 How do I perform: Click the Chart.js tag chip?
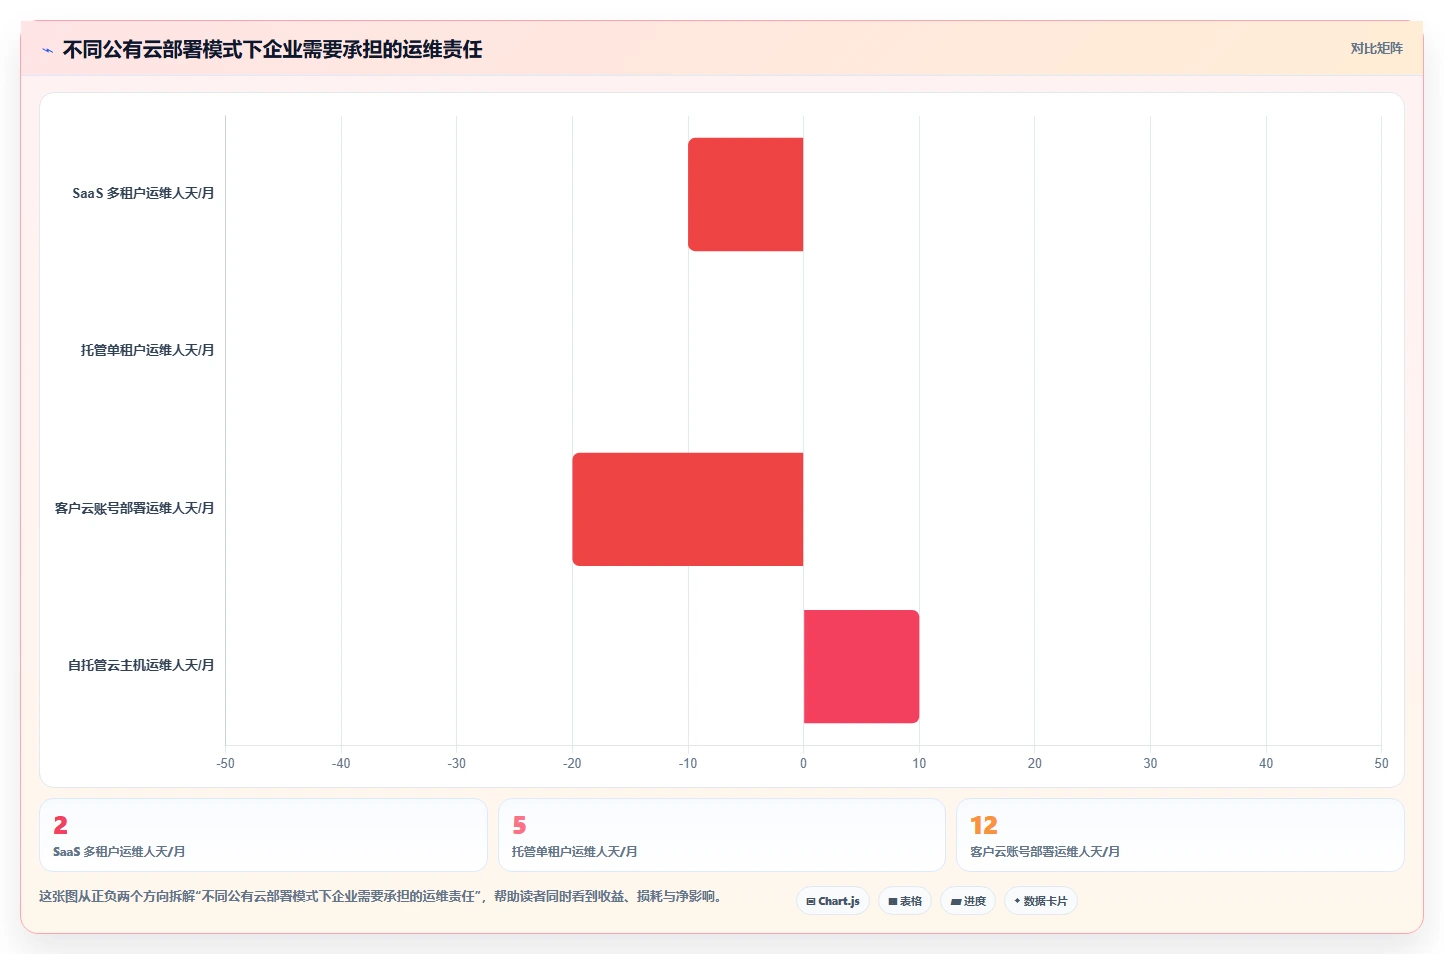point(833,901)
